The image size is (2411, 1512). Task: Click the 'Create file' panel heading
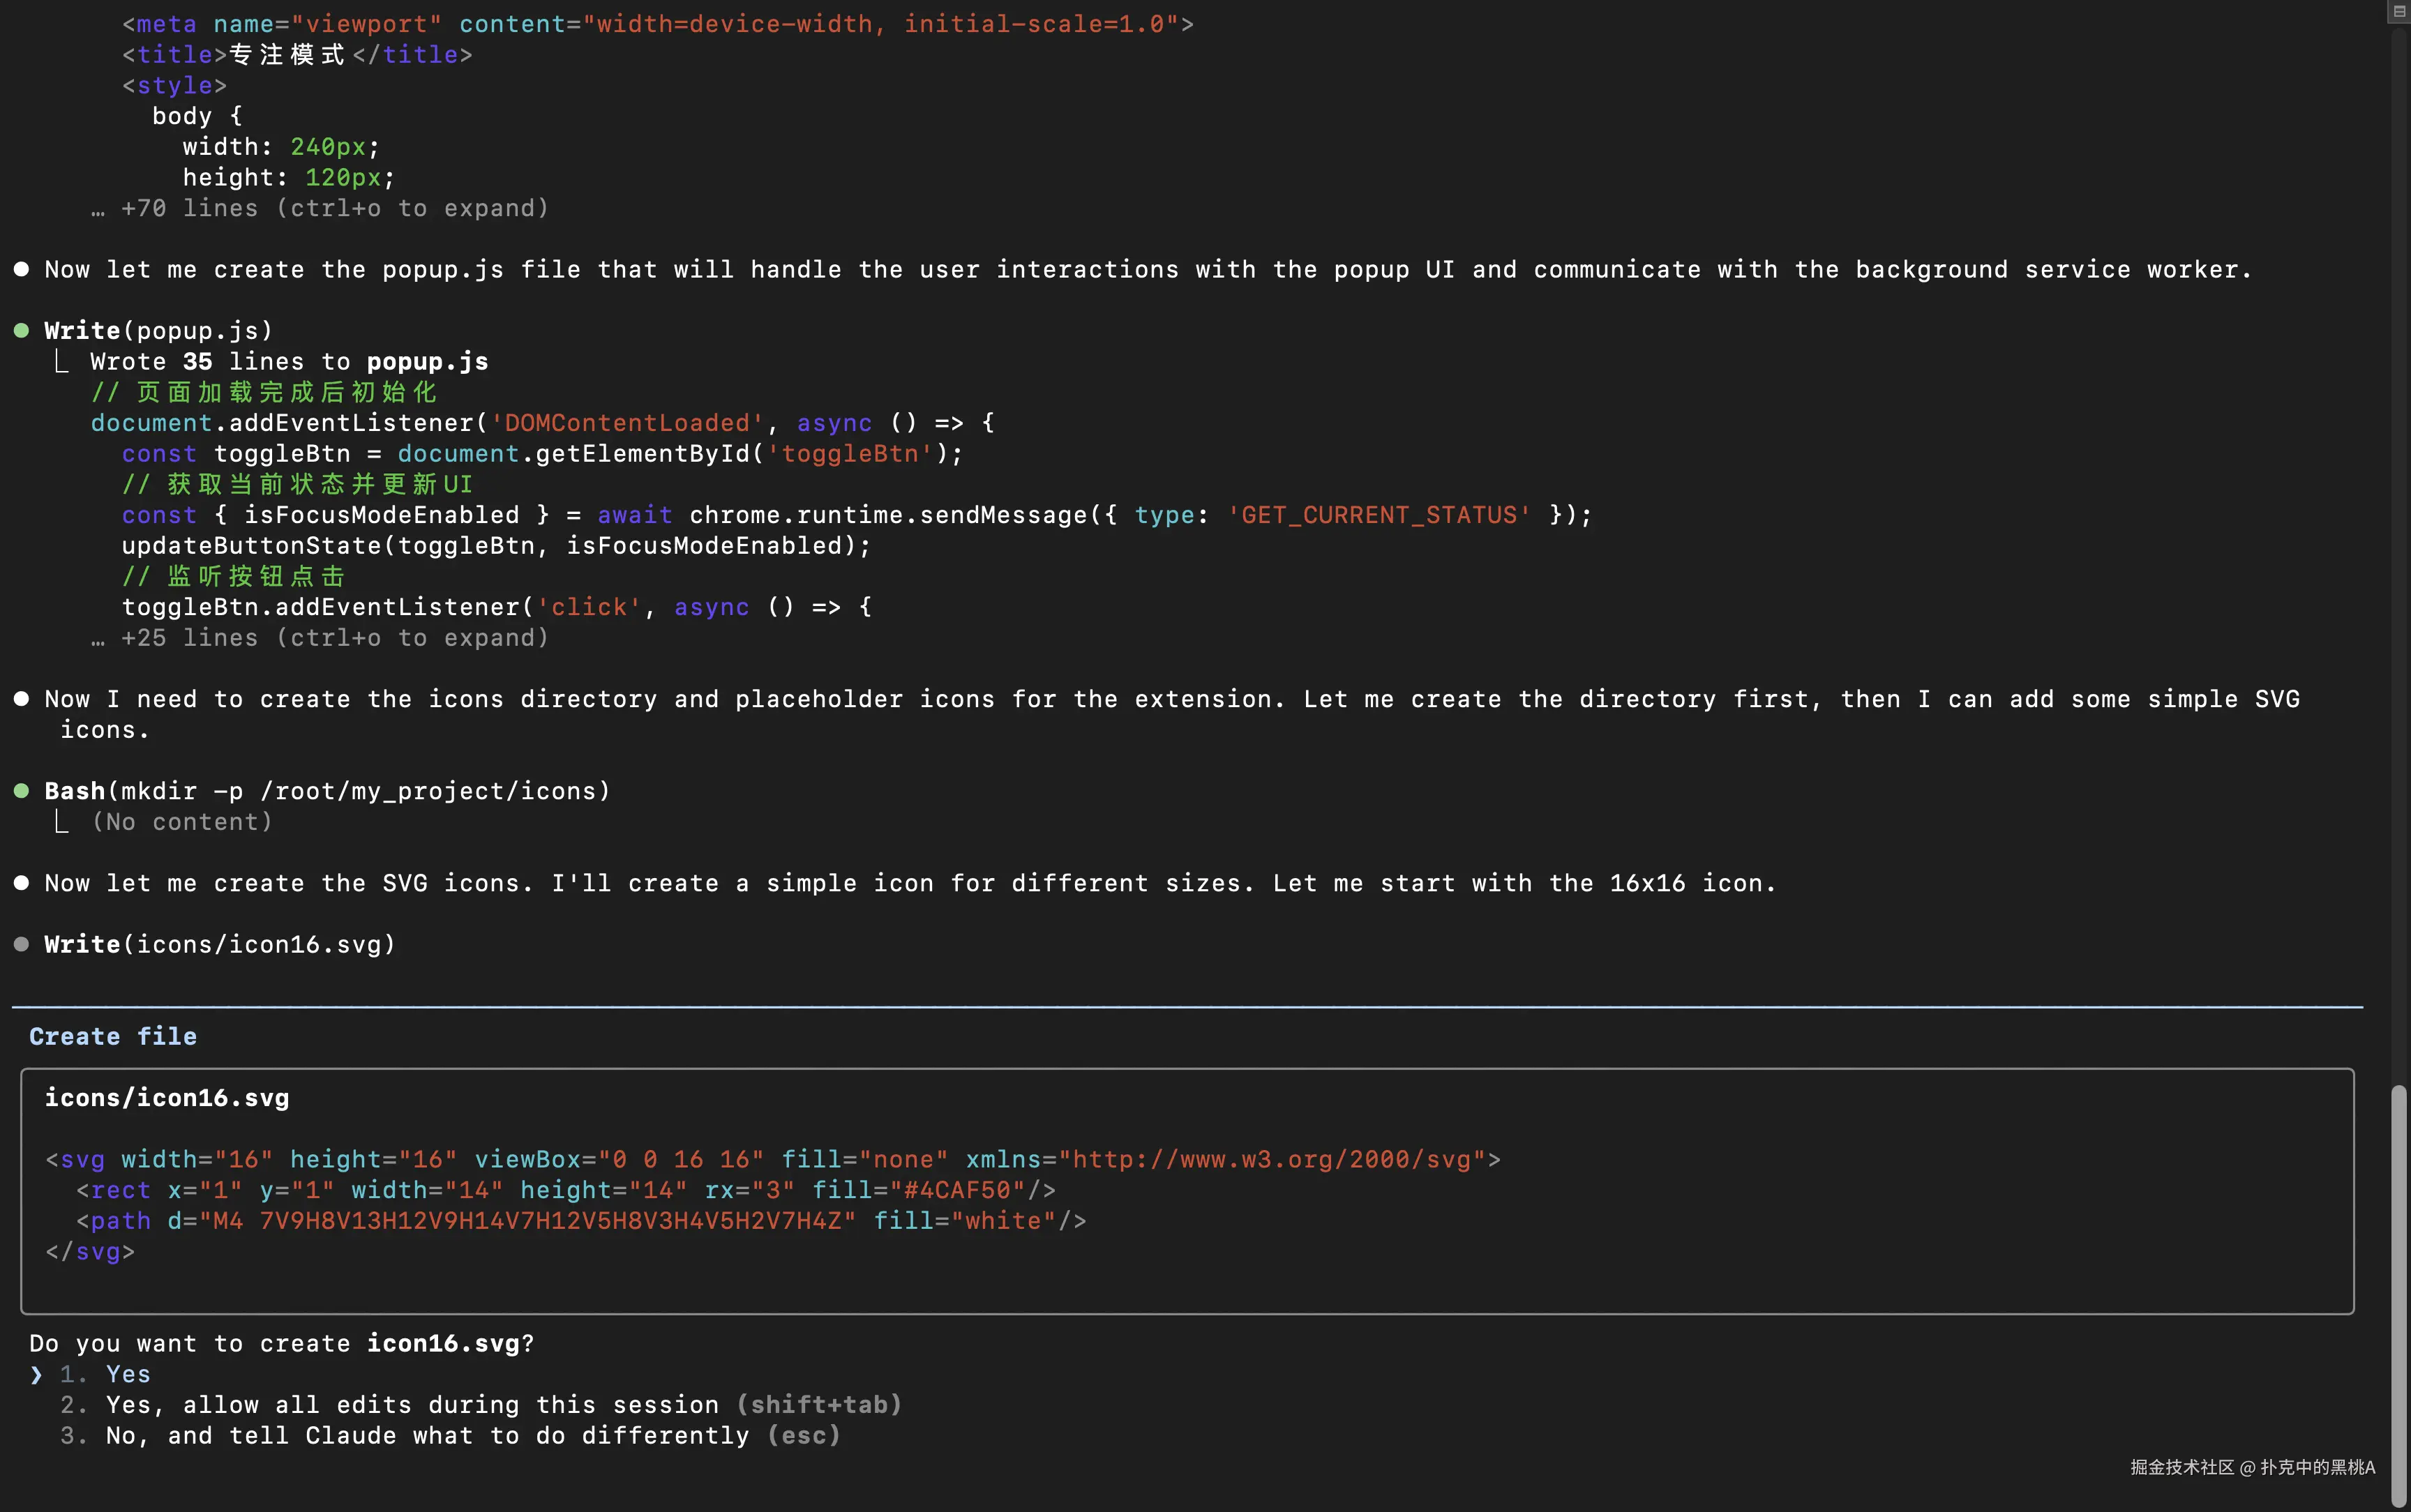113,1037
